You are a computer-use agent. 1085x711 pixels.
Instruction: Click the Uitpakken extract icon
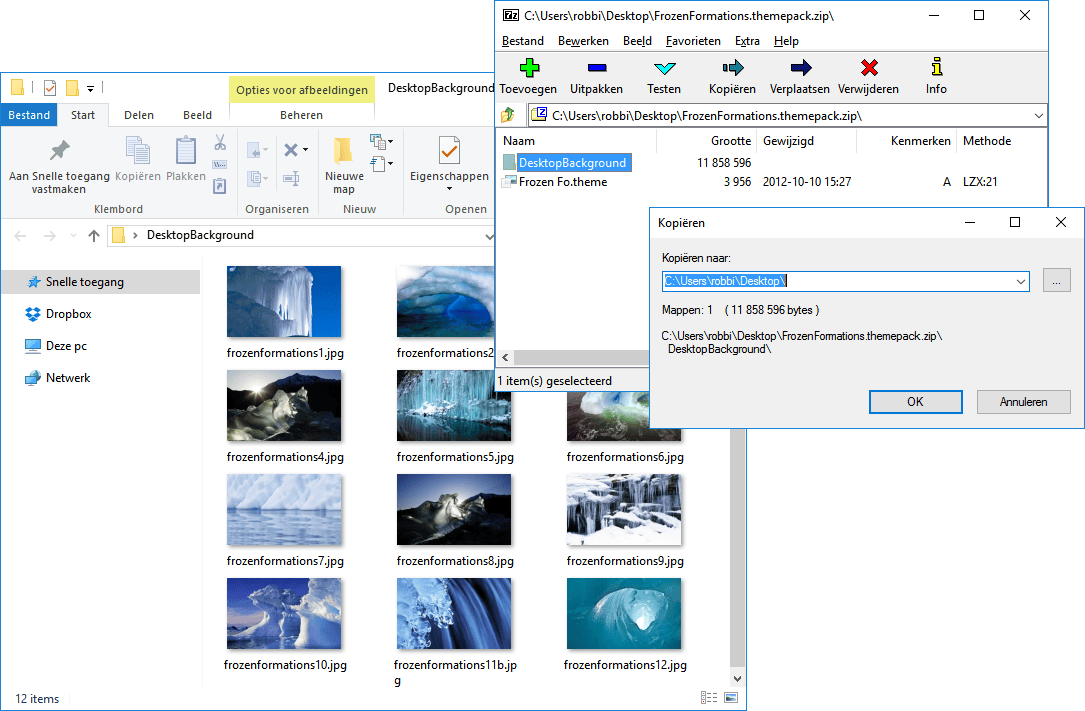tap(596, 69)
